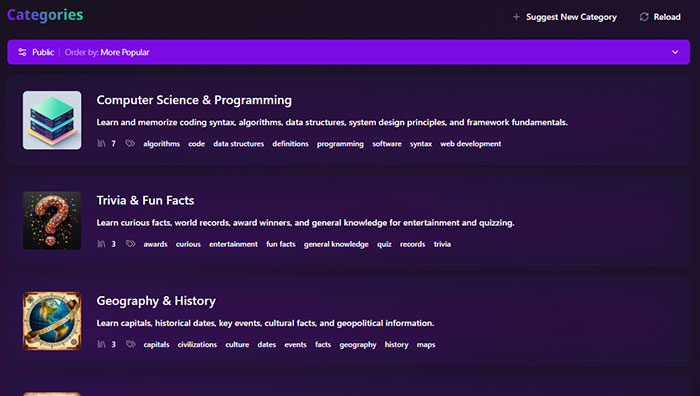Screen dimensions: 700x396
Task: Click the software tag
Action: tap(387, 144)
